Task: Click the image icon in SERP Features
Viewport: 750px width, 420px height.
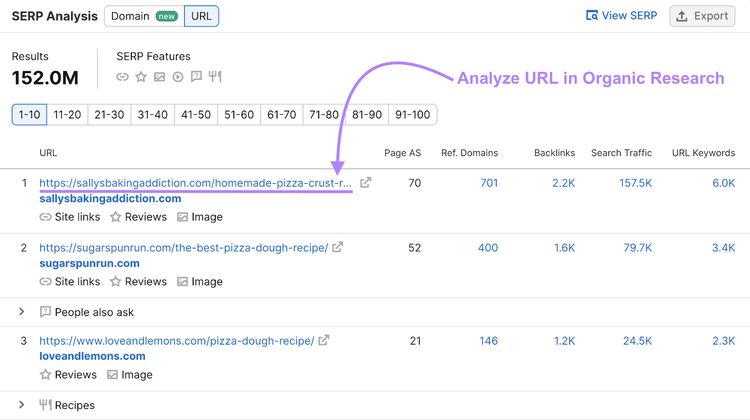Action: point(159,77)
